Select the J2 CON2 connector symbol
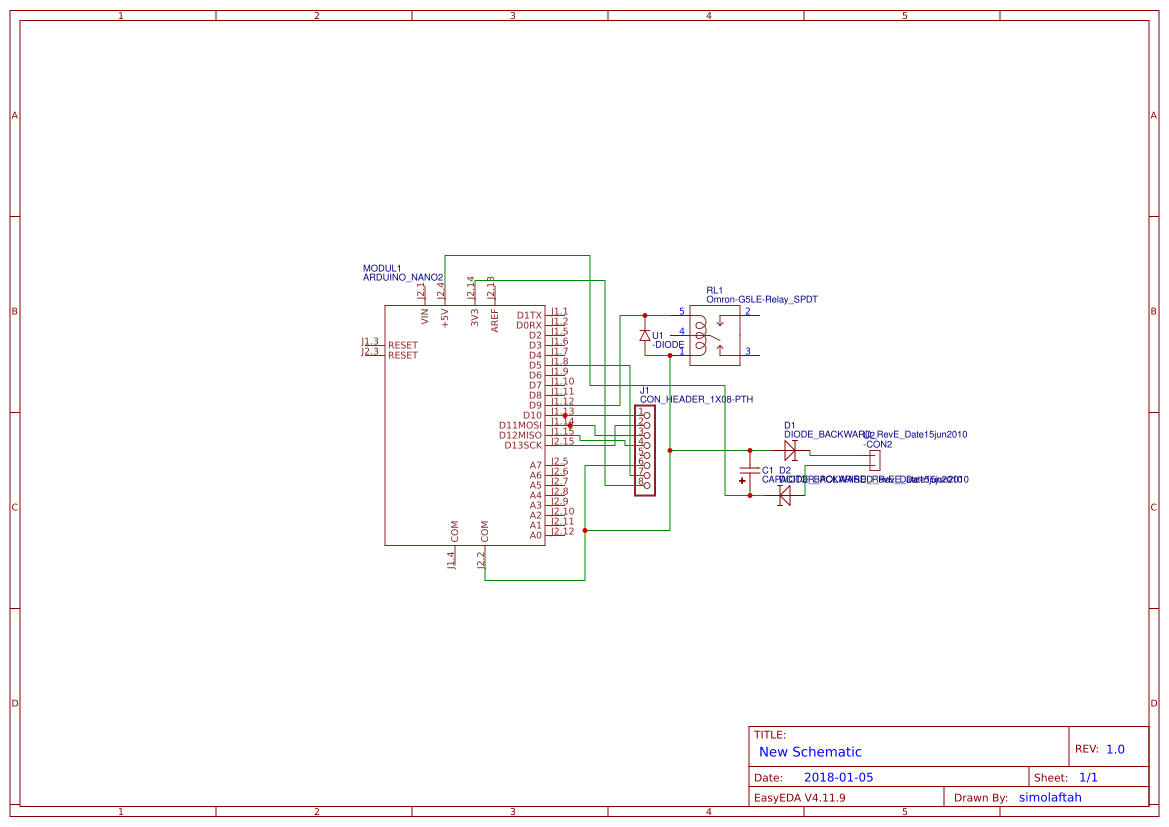Viewport: 1169px width, 827px height. point(874,459)
